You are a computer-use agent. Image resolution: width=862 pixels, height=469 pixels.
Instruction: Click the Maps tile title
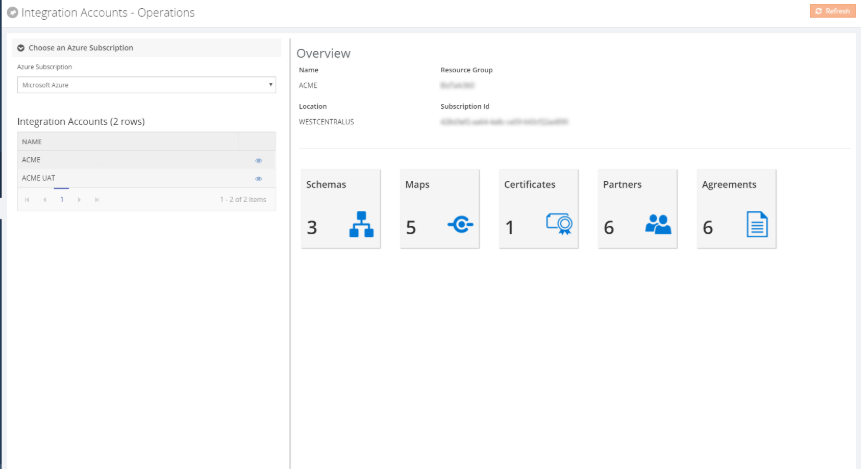(x=417, y=185)
